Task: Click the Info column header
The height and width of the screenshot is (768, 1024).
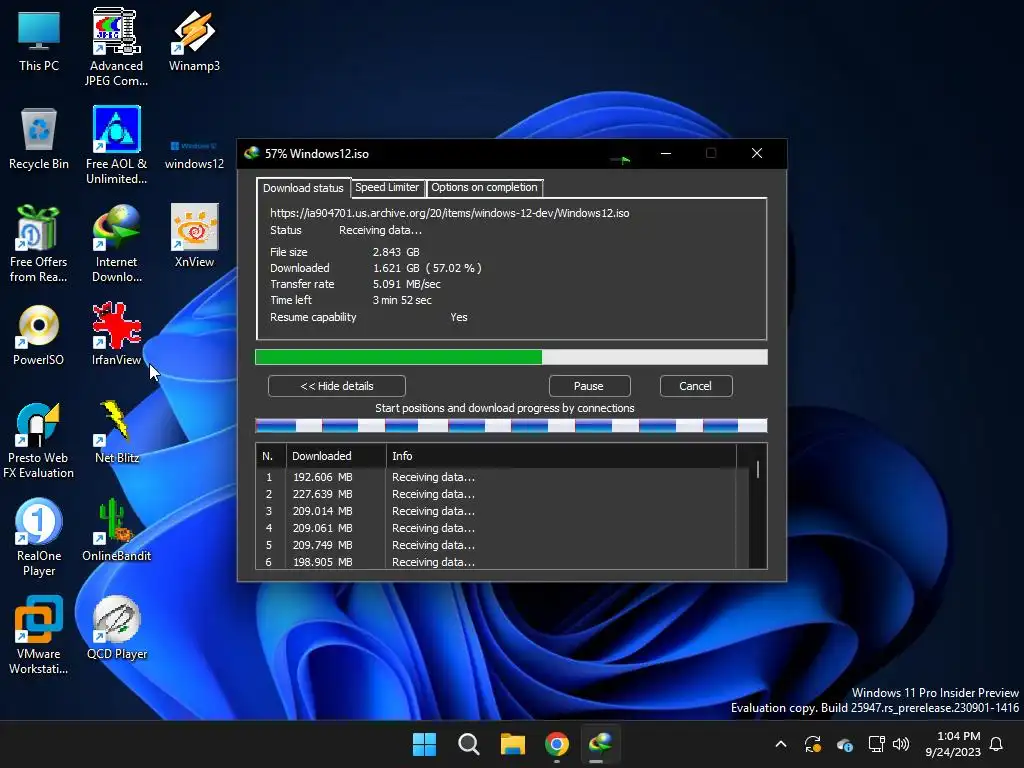Action: pos(561,456)
